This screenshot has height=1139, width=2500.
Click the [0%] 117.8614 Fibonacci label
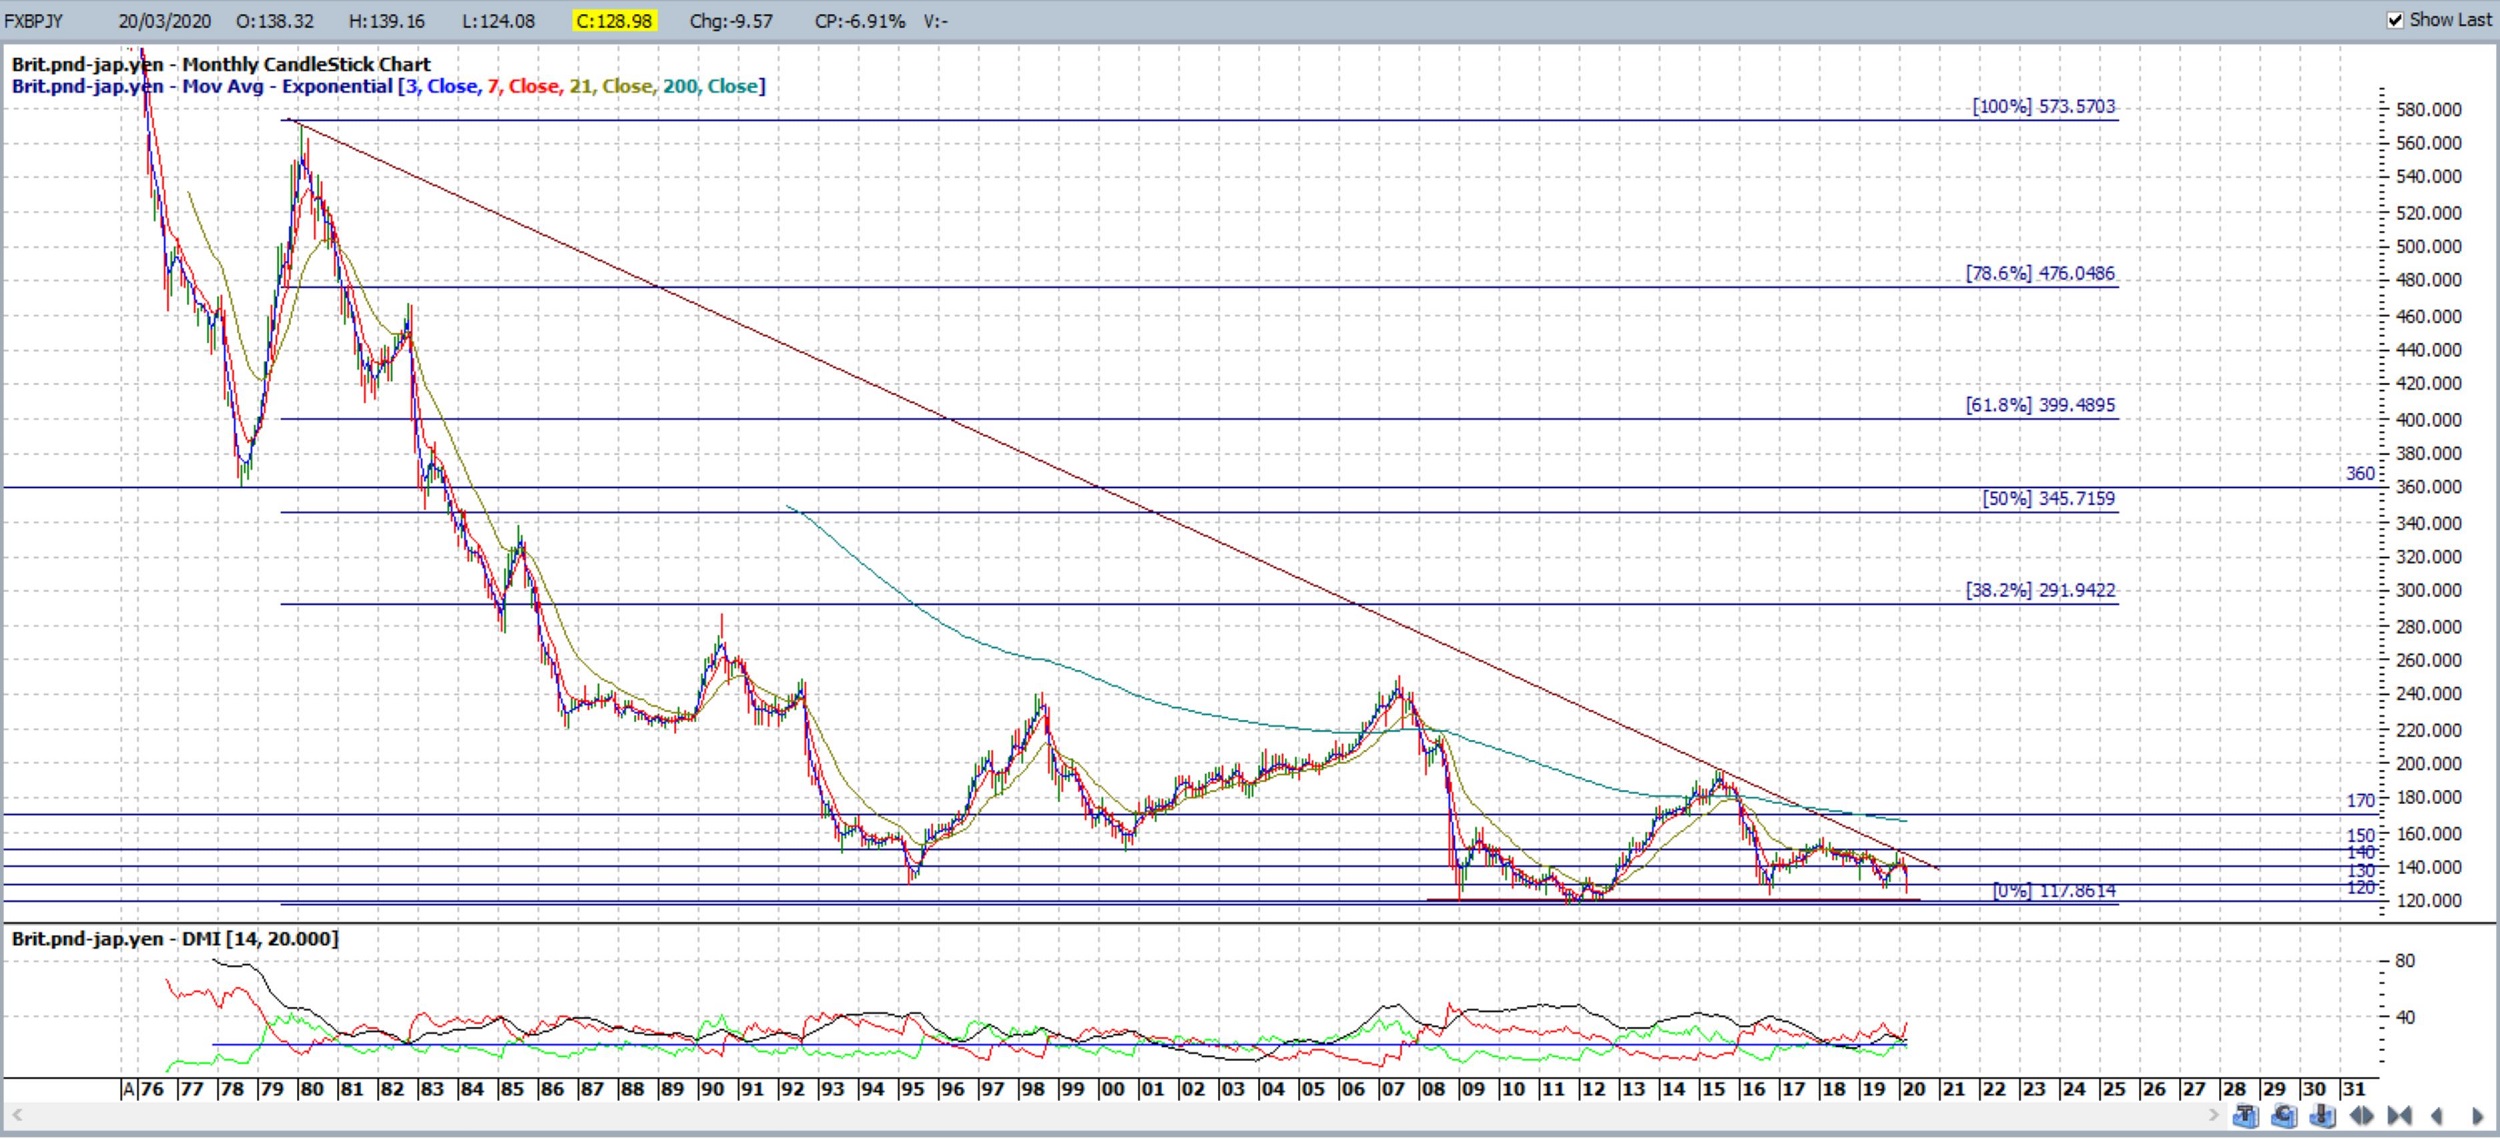(2054, 890)
